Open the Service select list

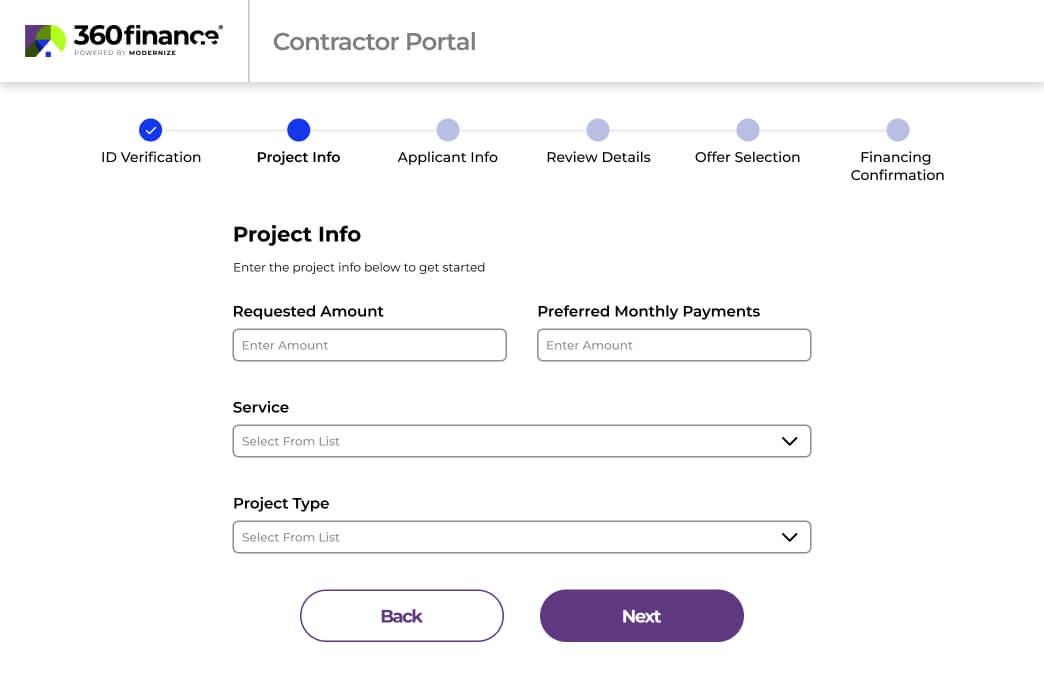tap(500, 441)
